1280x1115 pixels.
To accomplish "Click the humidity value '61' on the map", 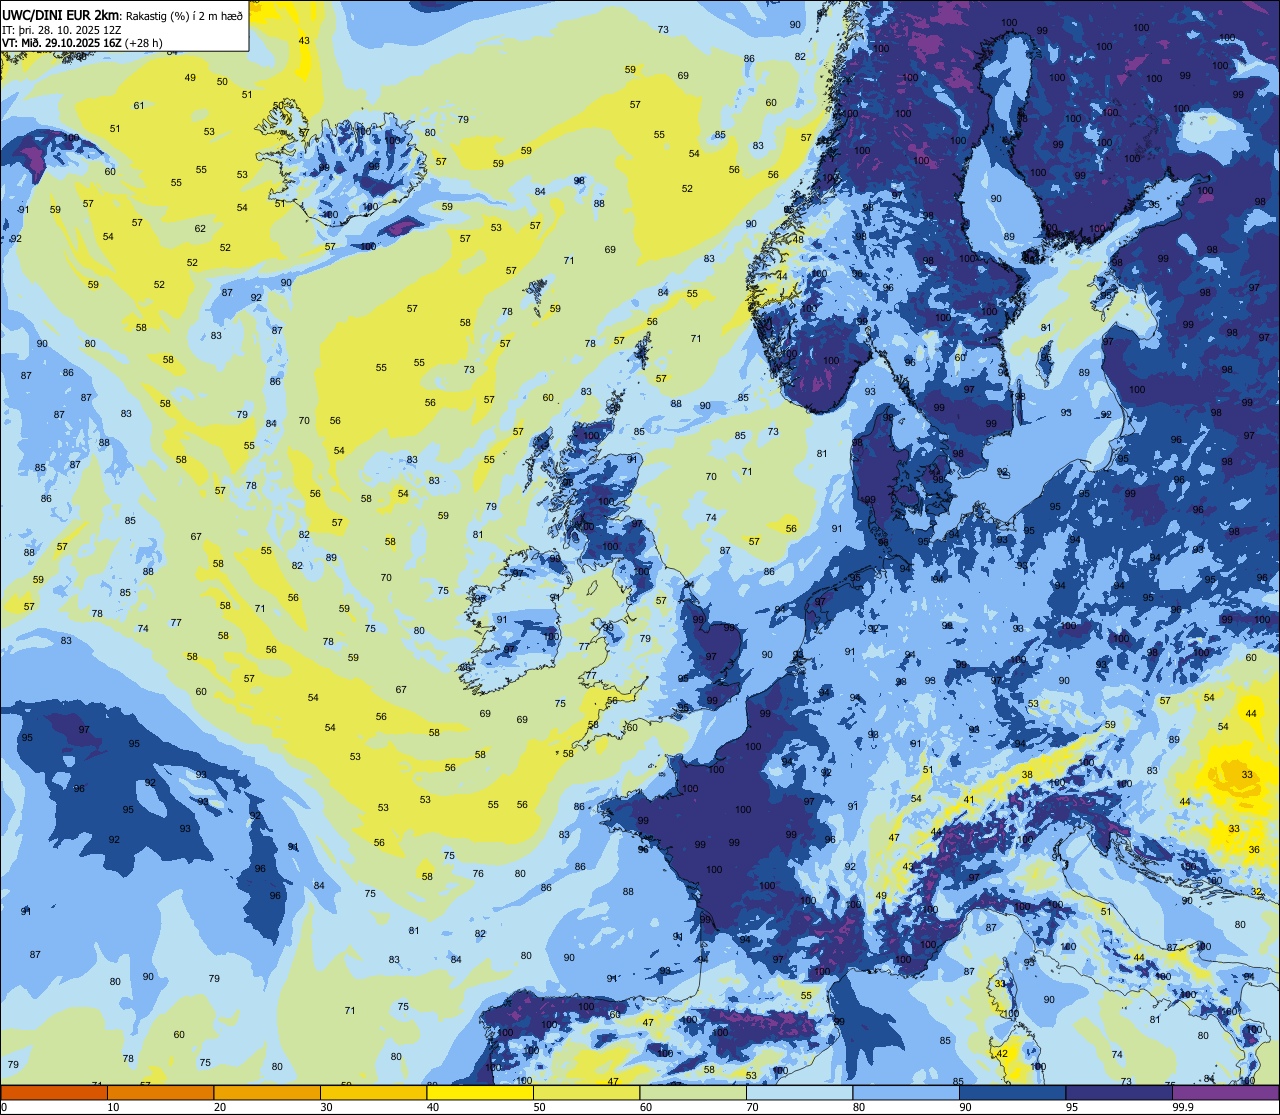I will (x=139, y=105).
